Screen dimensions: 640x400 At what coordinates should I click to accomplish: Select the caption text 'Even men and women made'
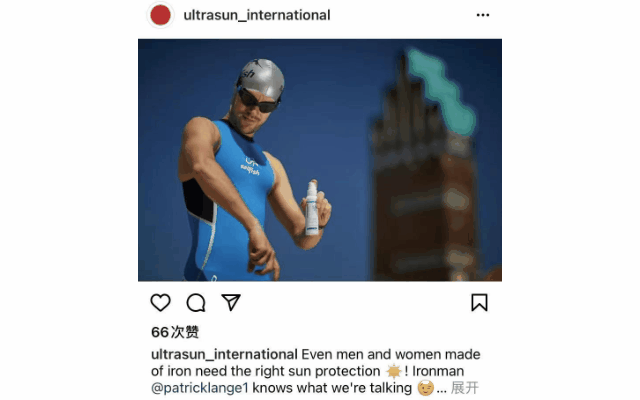(391, 354)
